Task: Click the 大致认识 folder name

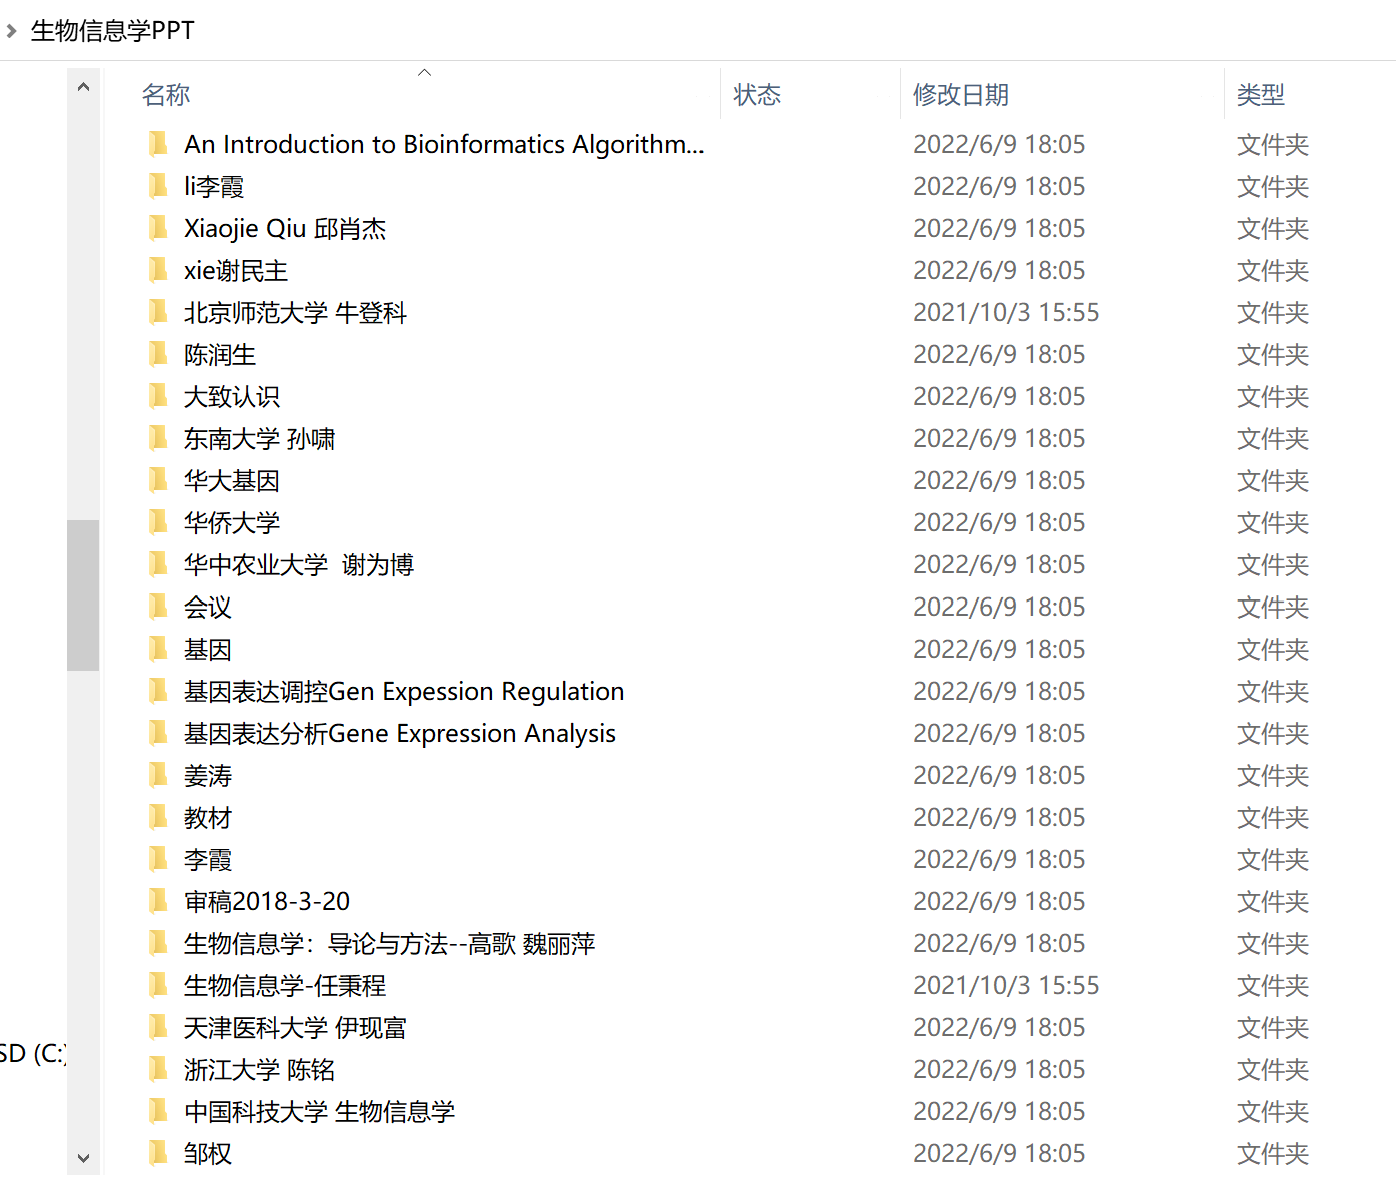Action: point(232,396)
